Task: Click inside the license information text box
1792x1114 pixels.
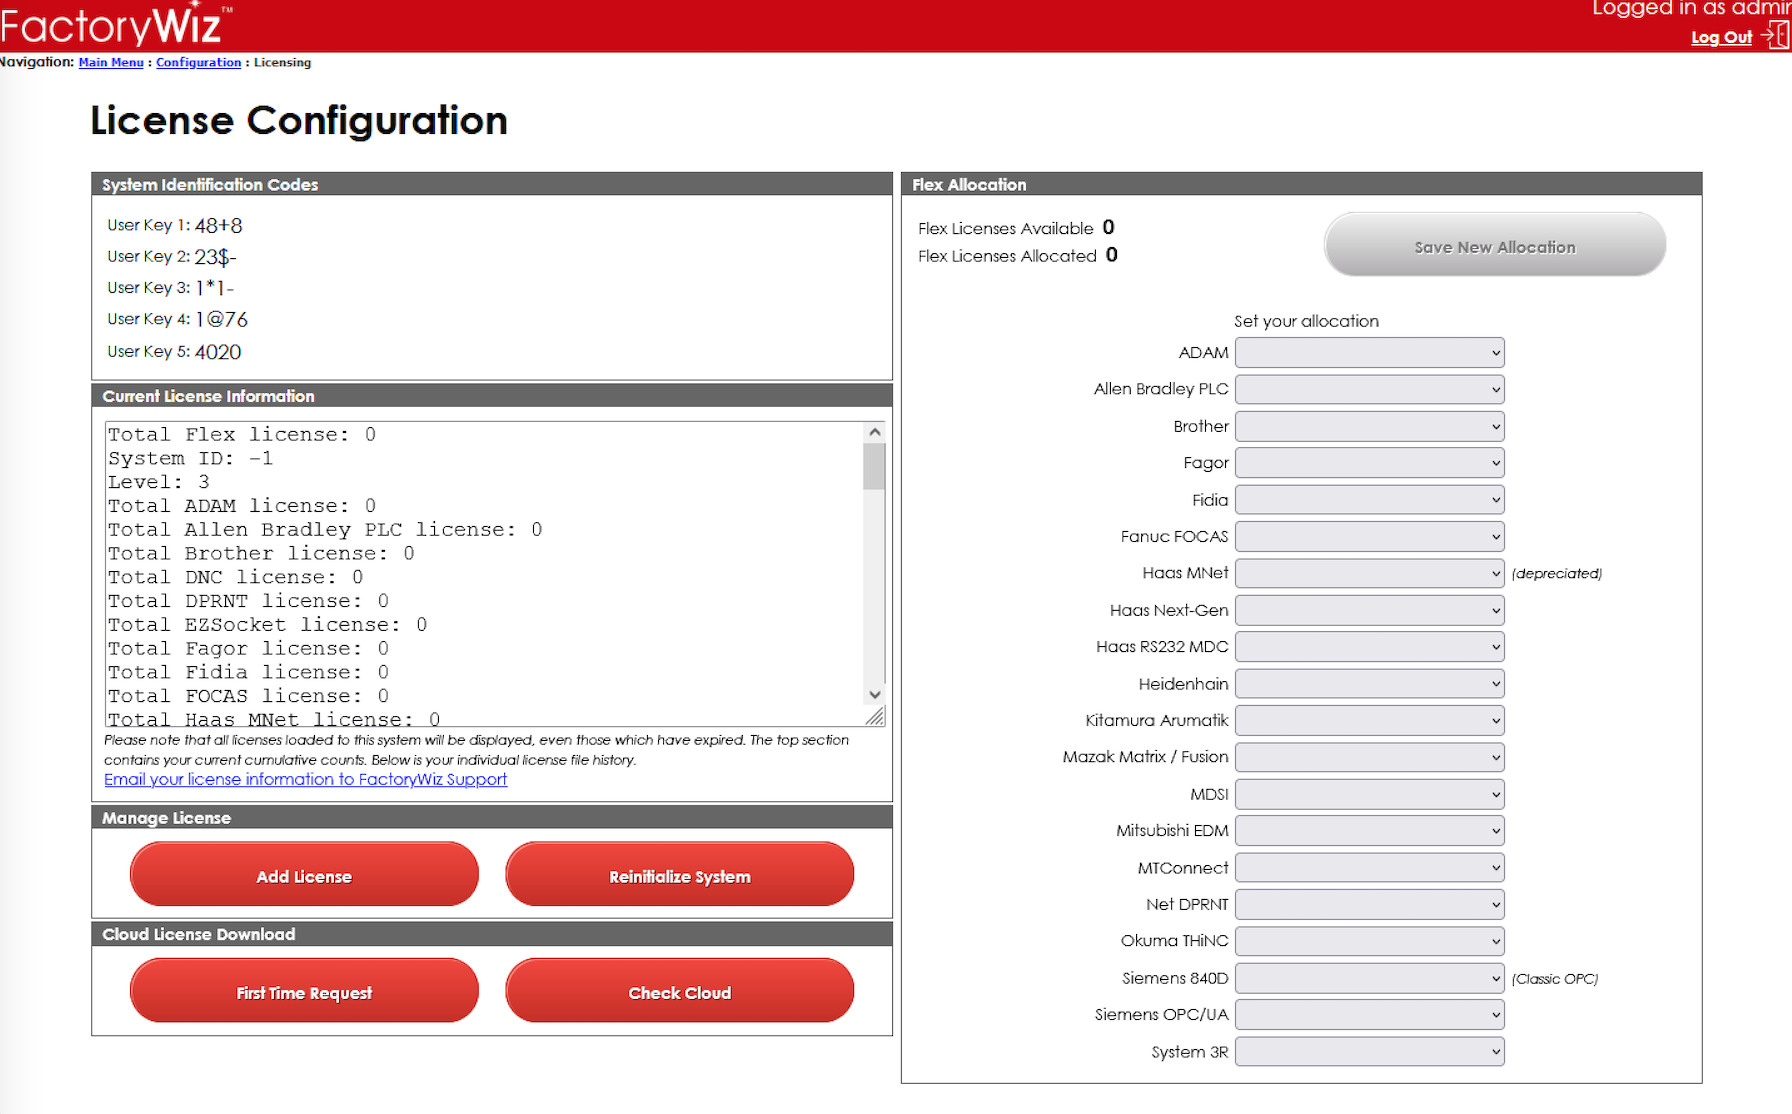Action: coord(485,574)
